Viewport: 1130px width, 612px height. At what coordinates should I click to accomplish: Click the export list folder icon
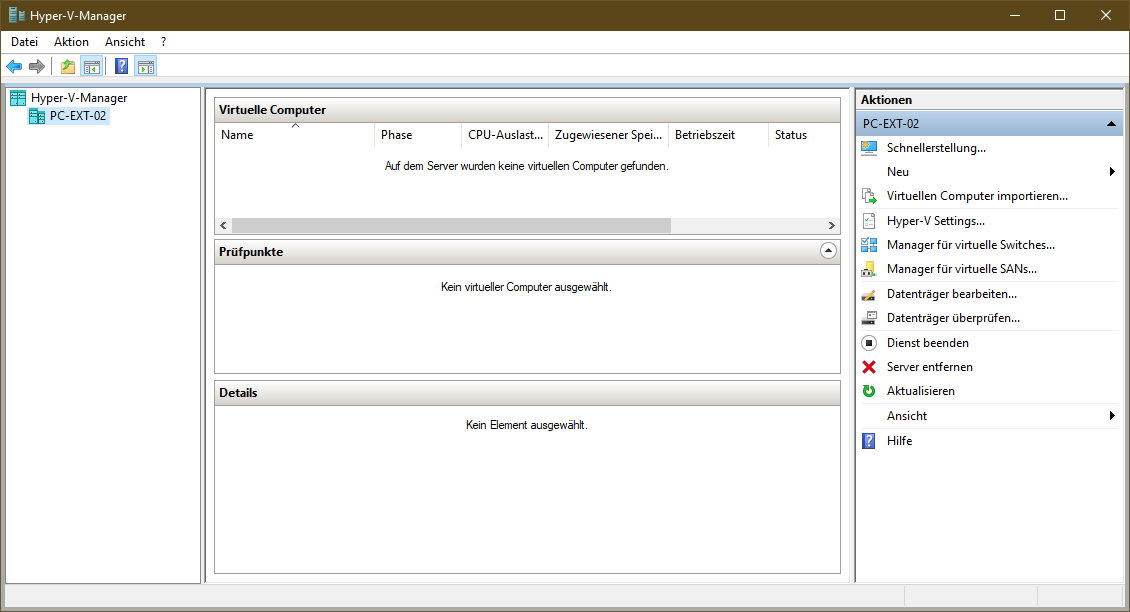coord(66,66)
